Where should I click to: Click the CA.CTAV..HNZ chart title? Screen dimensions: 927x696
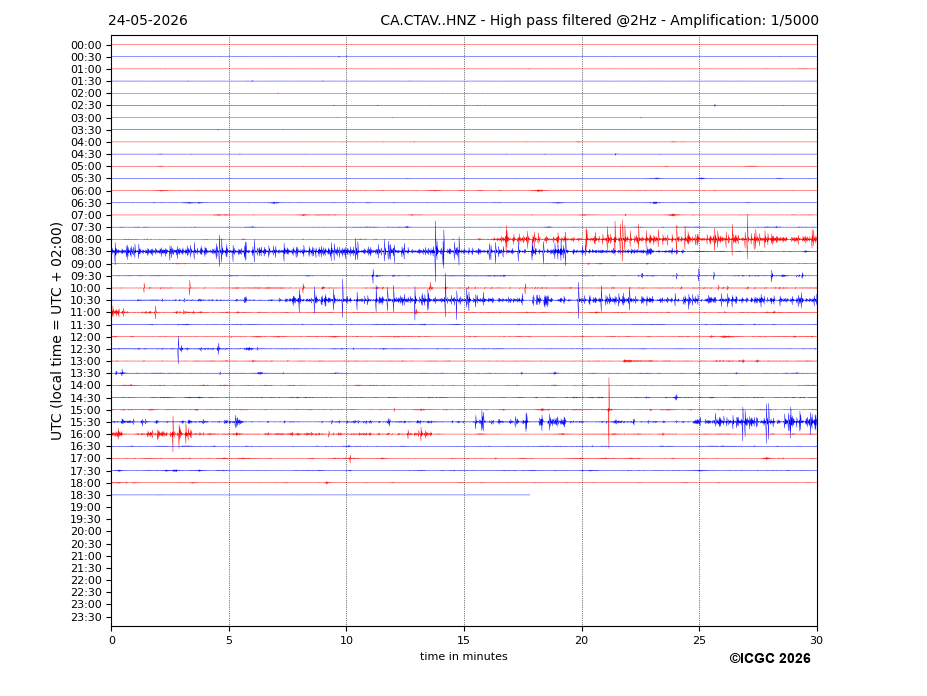tap(599, 21)
